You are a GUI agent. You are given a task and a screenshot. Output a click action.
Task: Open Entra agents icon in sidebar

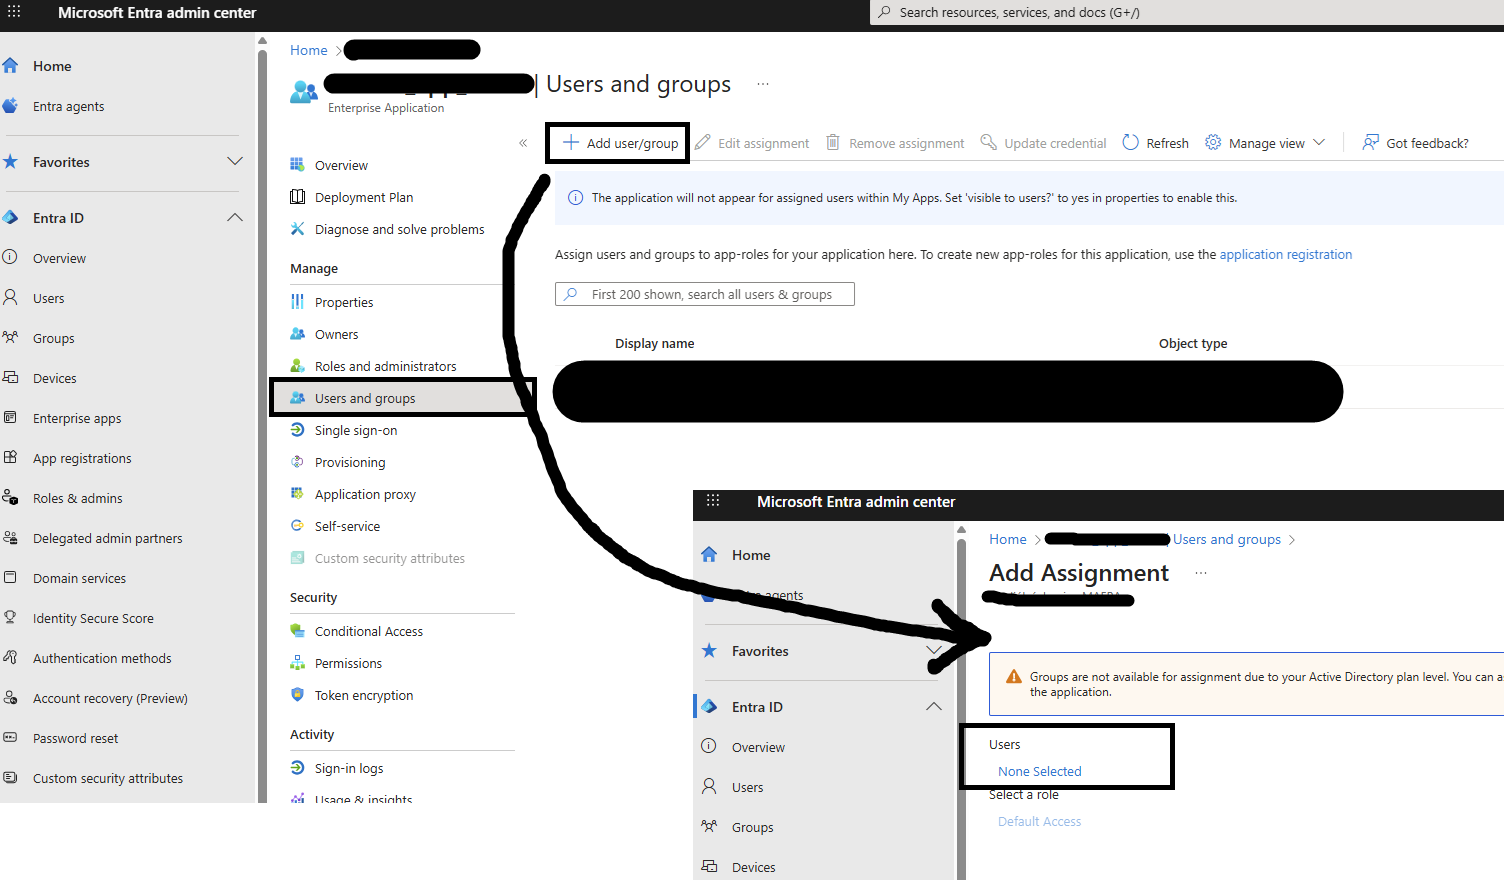pyautogui.click(x=10, y=106)
